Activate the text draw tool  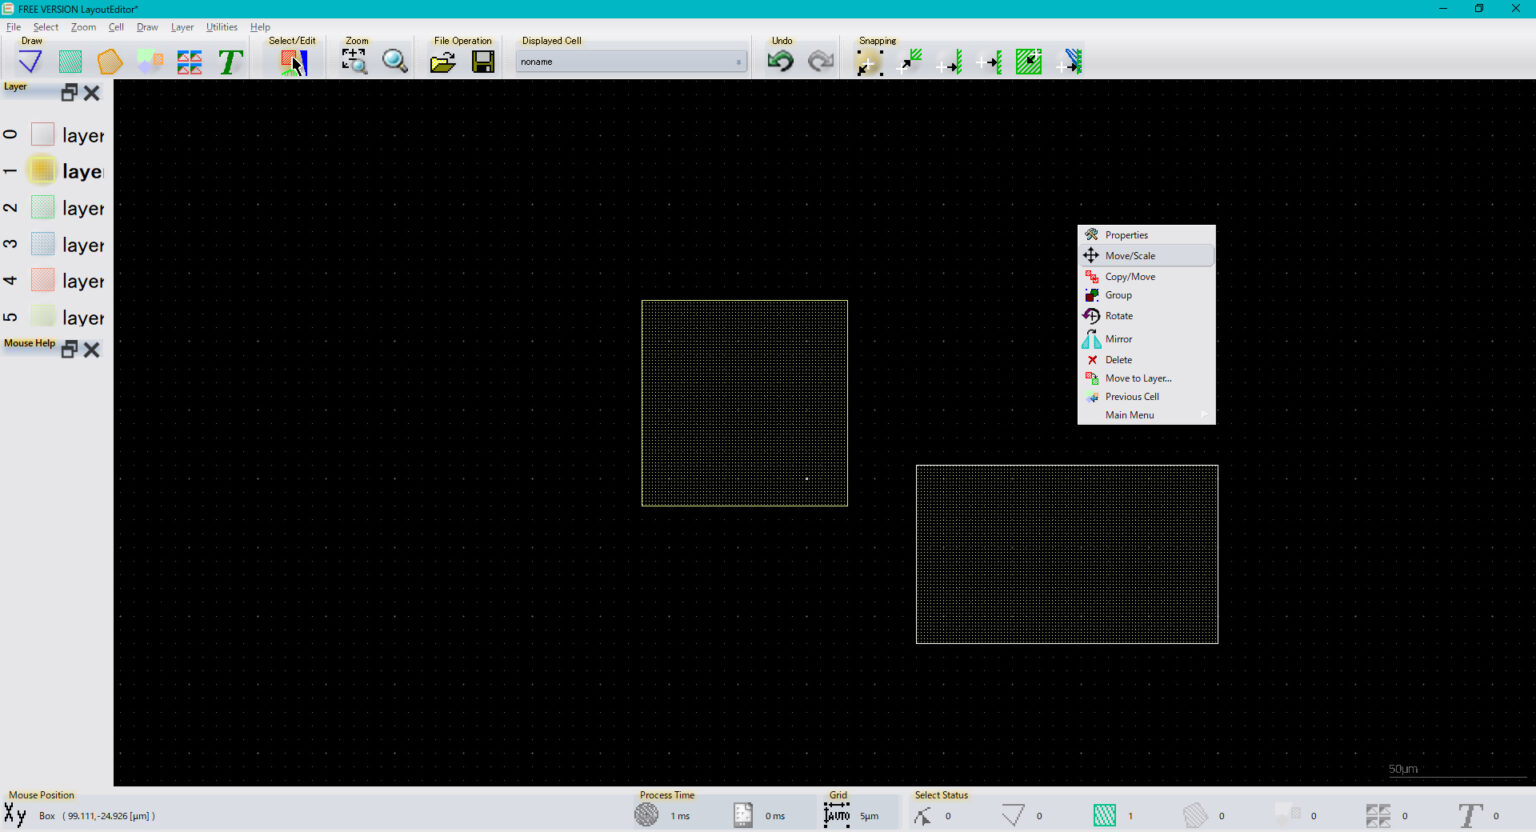pyautogui.click(x=230, y=62)
